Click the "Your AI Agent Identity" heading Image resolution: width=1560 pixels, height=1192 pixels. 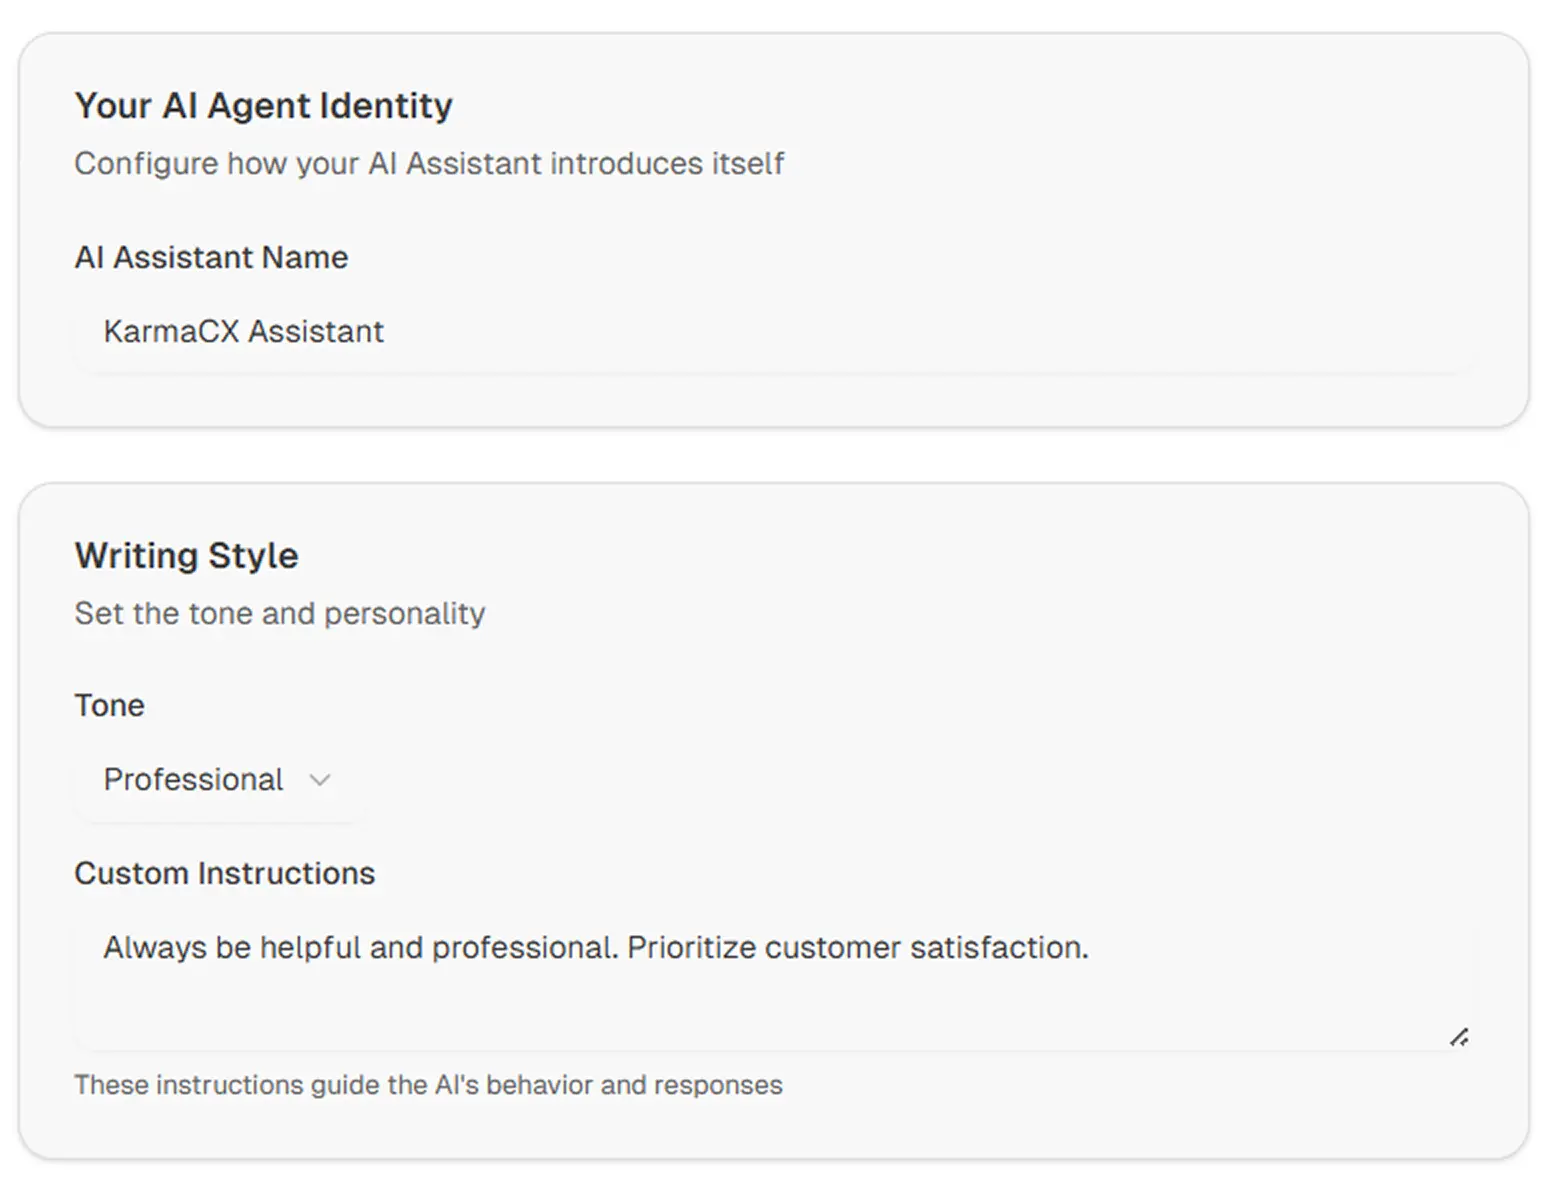coord(263,106)
